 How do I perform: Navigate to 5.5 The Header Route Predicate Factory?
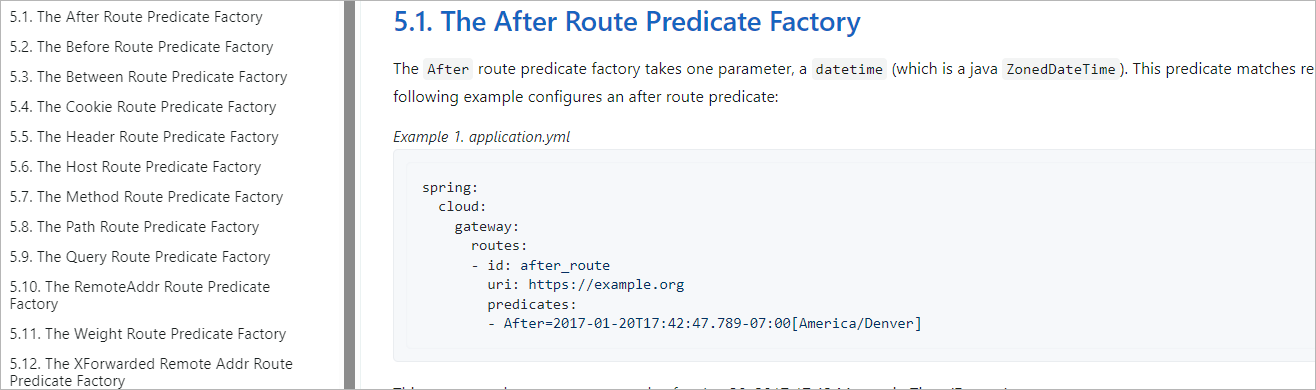click(144, 137)
